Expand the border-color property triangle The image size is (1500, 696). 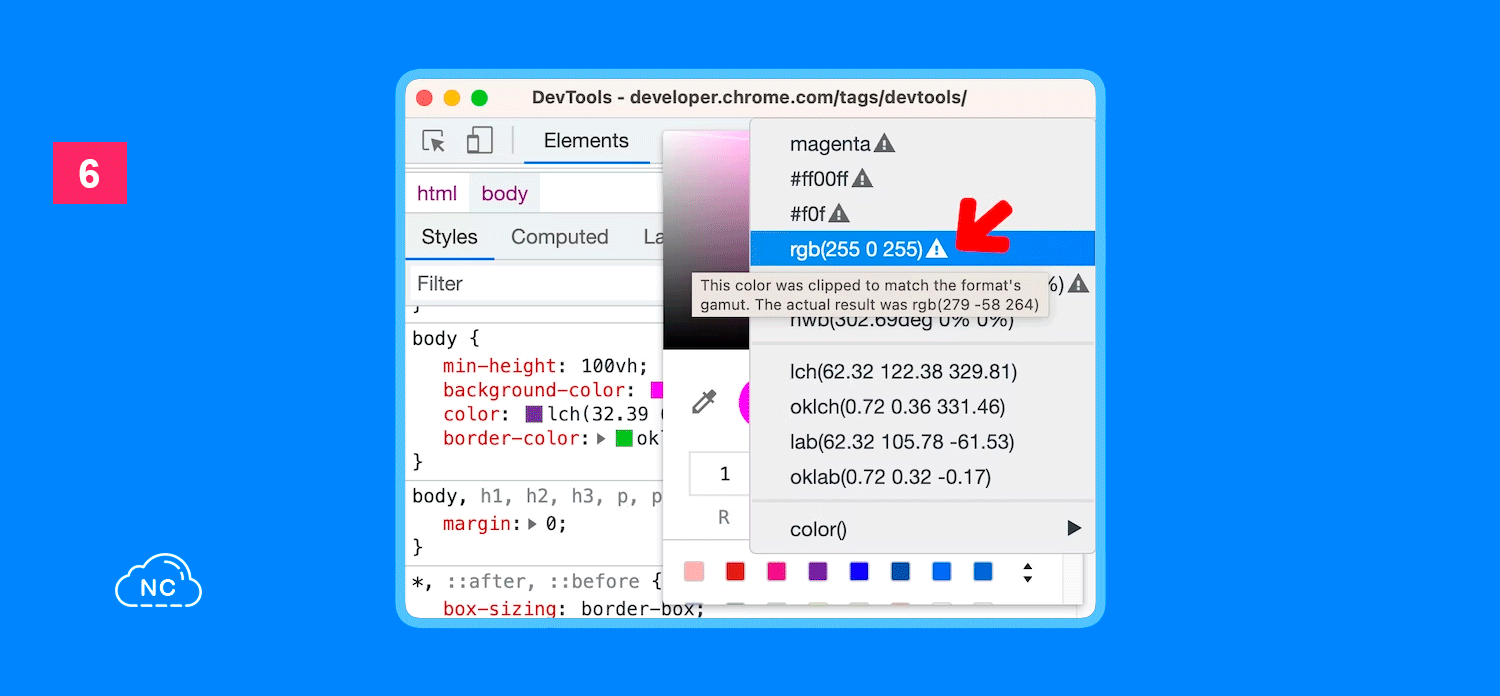pos(601,439)
